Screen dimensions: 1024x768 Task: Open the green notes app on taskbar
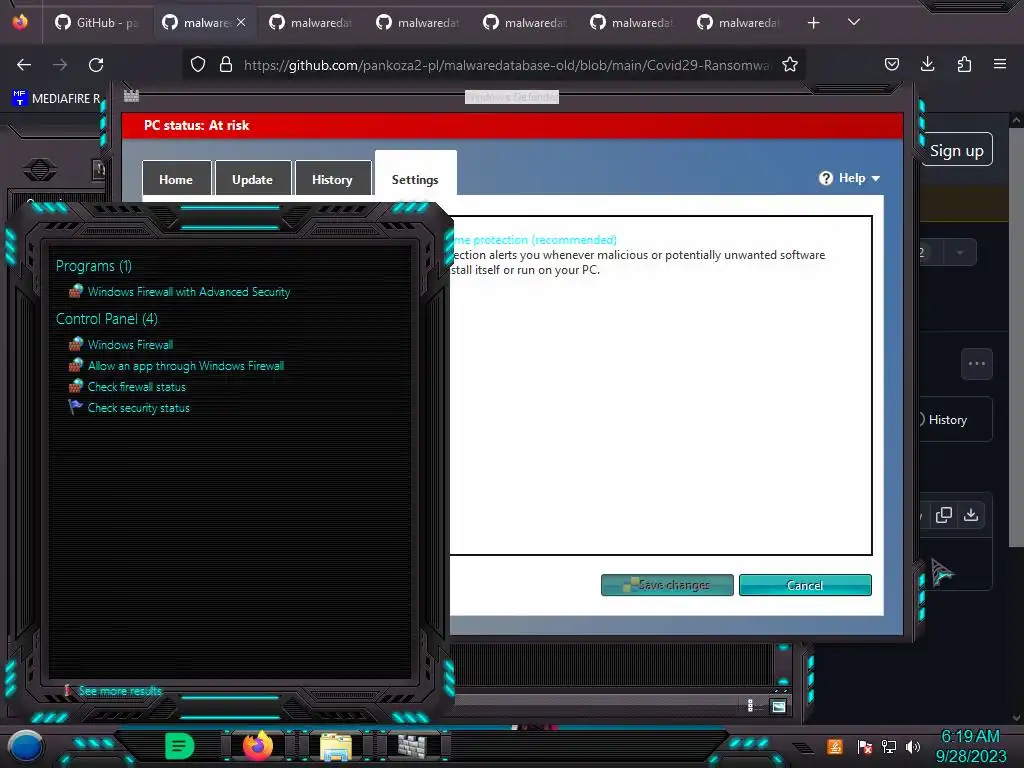point(180,746)
